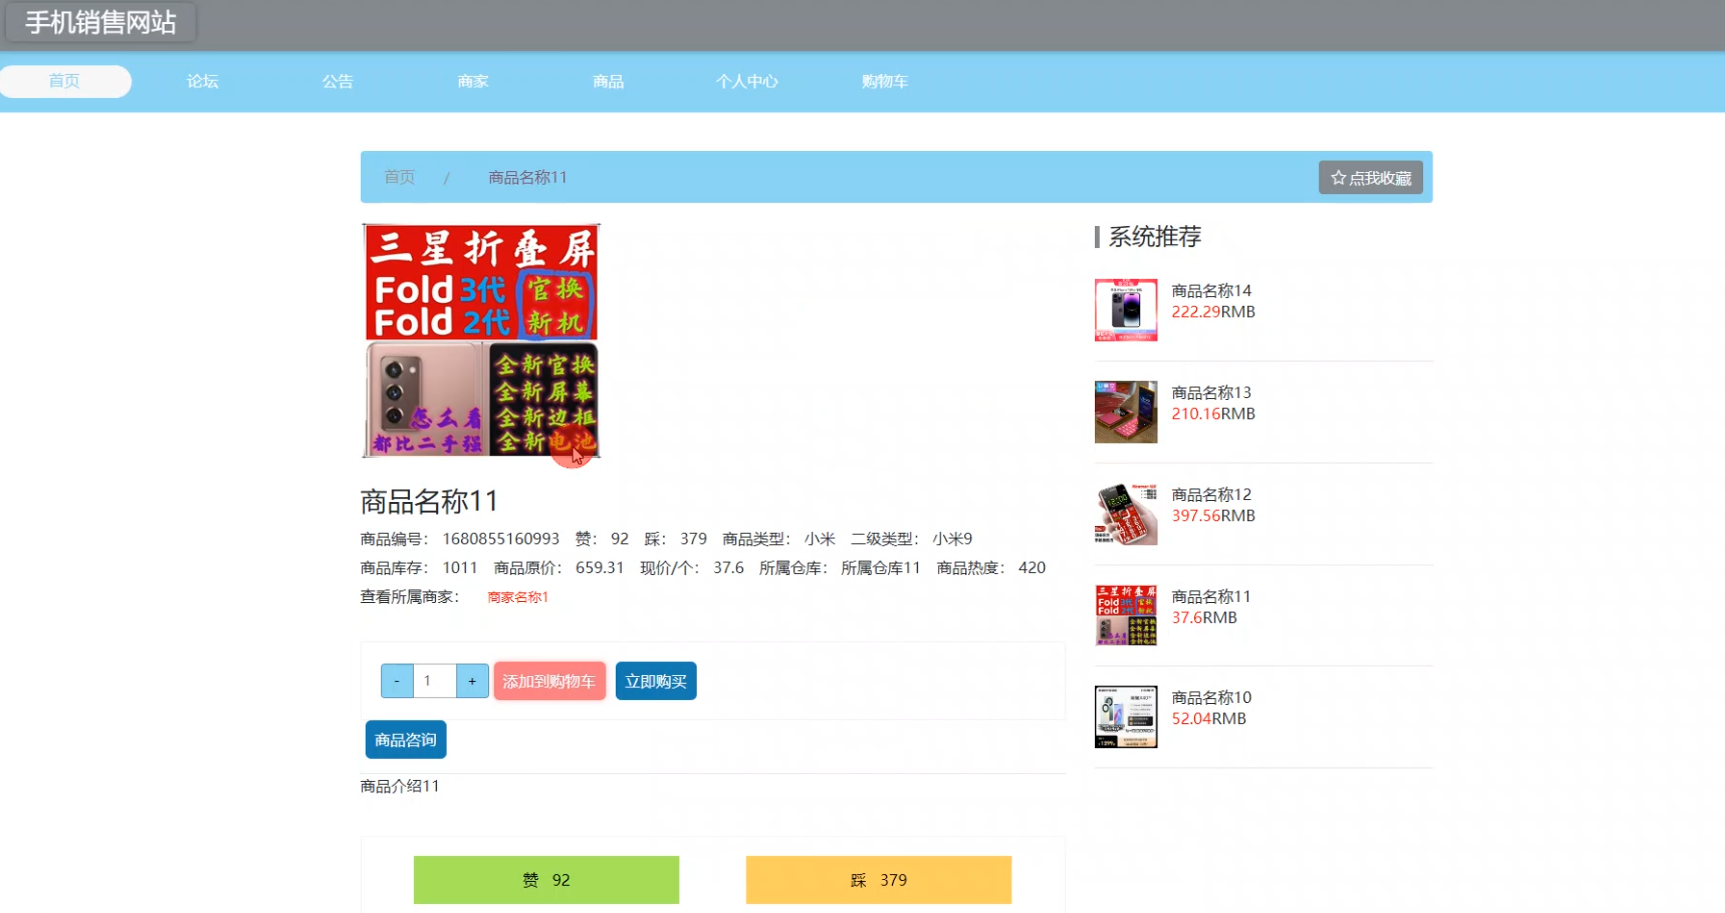Open the 论坛 nav item
The image size is (1725, 913).
(x=202, y=81)
